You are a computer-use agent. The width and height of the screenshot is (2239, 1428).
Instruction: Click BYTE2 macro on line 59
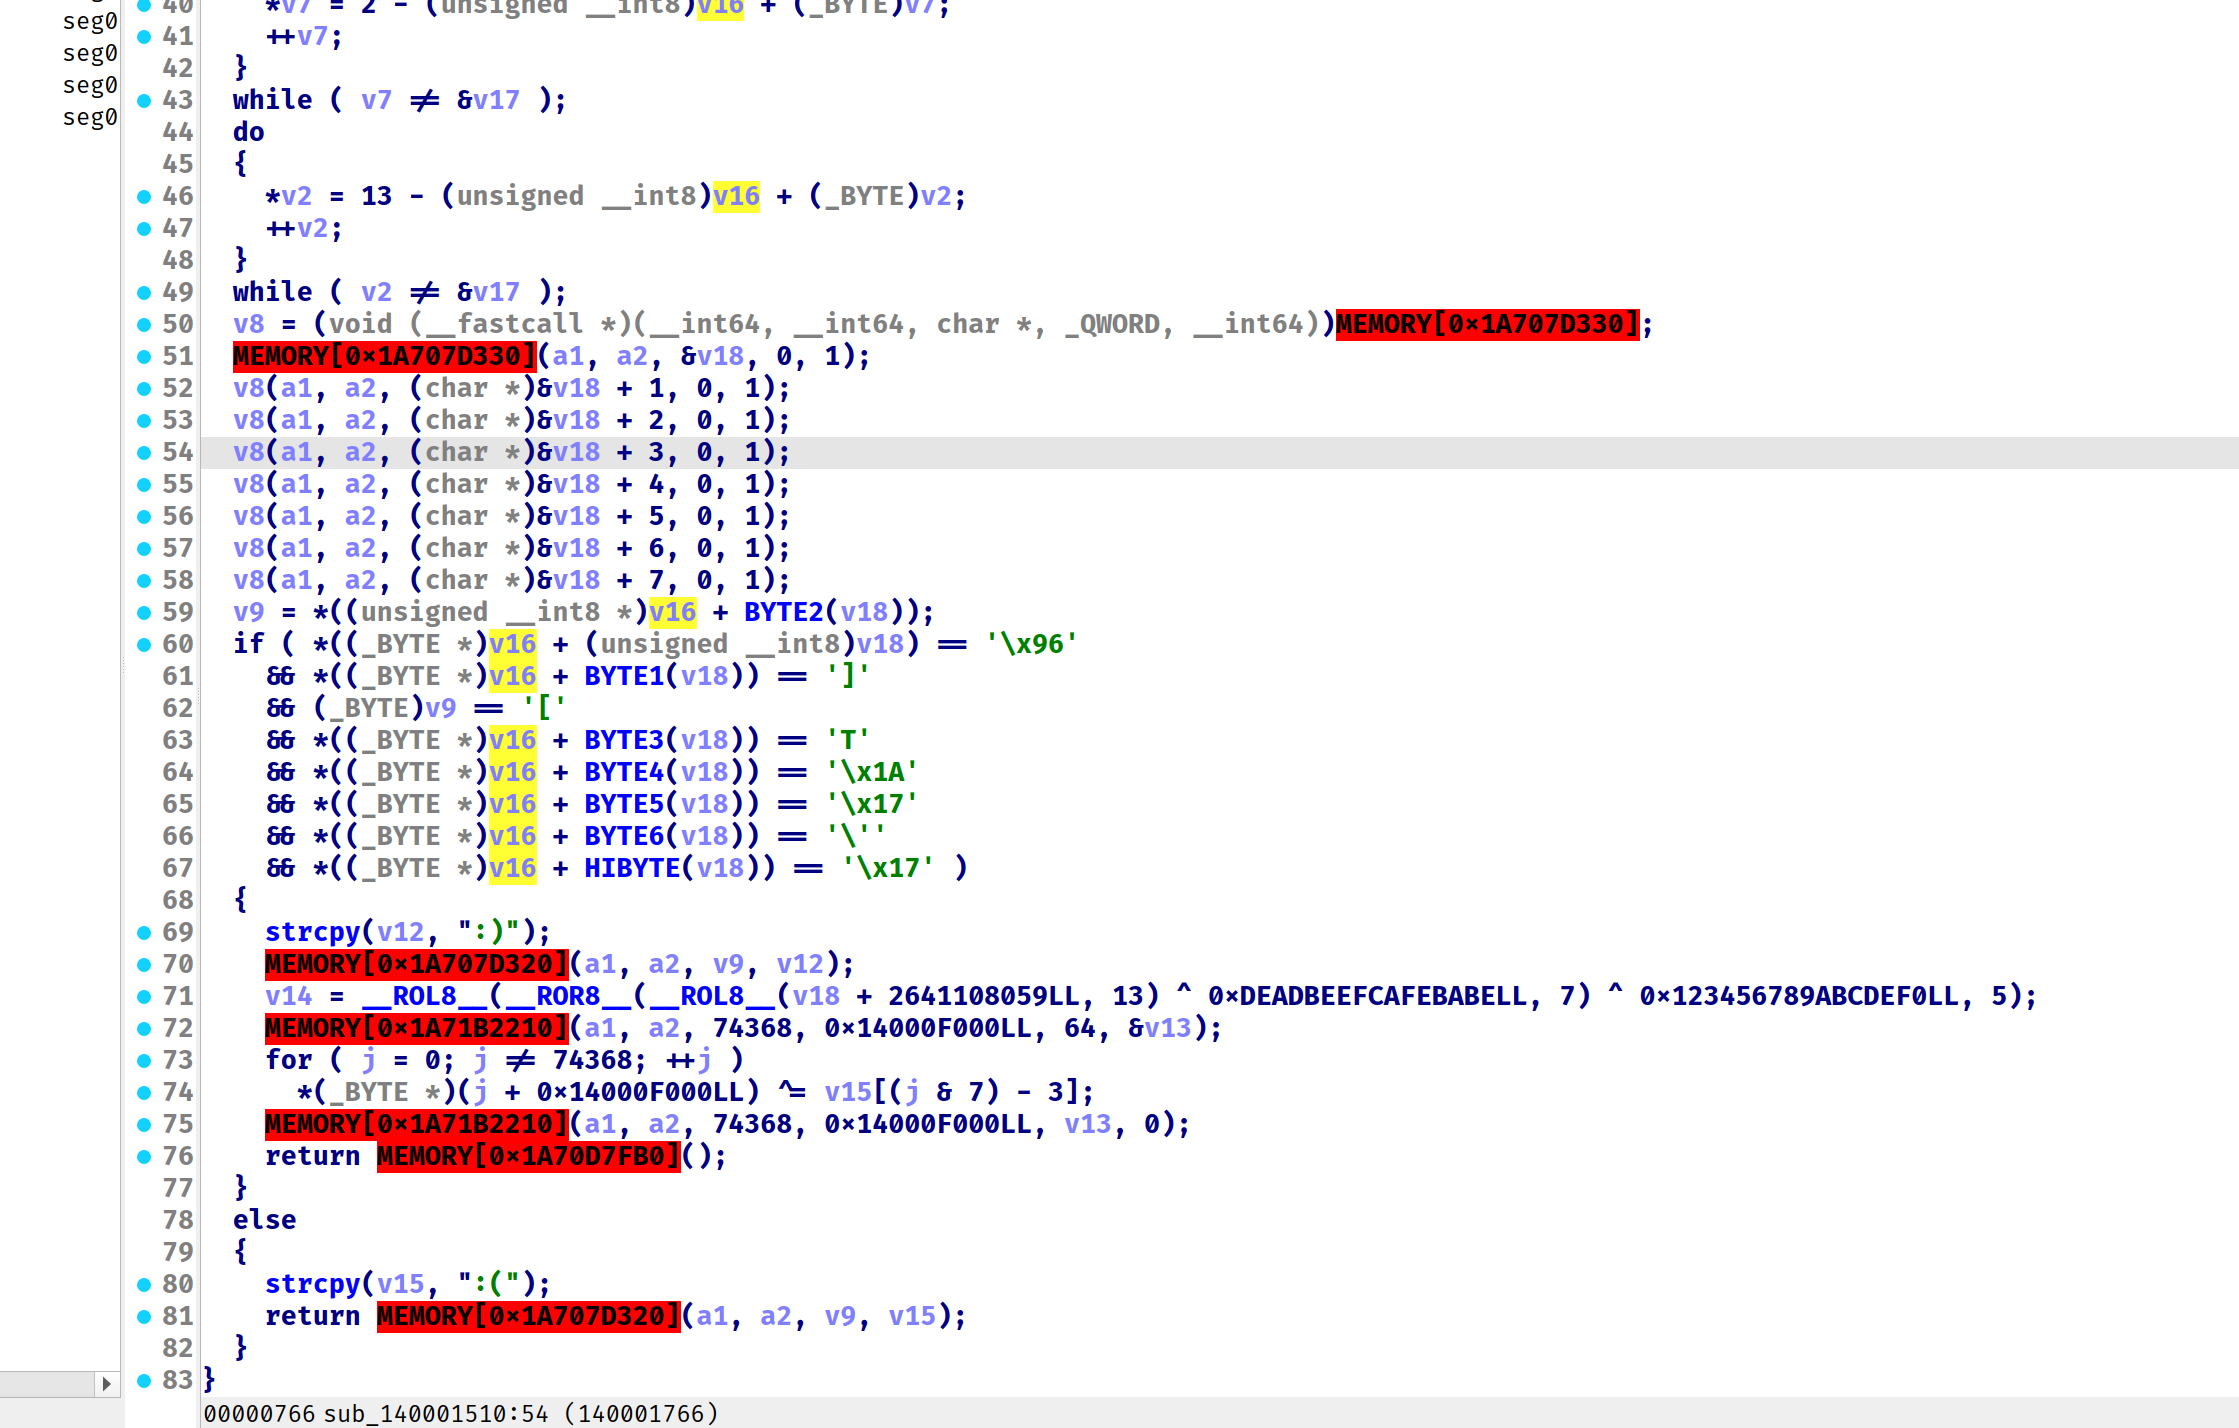[x=784, y=612]
